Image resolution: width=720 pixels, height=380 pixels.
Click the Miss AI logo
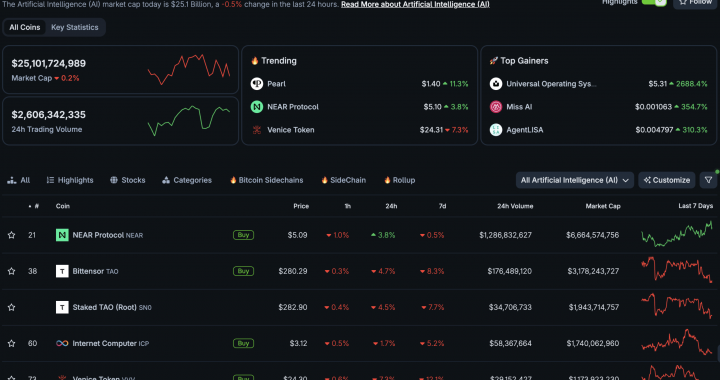496,106
